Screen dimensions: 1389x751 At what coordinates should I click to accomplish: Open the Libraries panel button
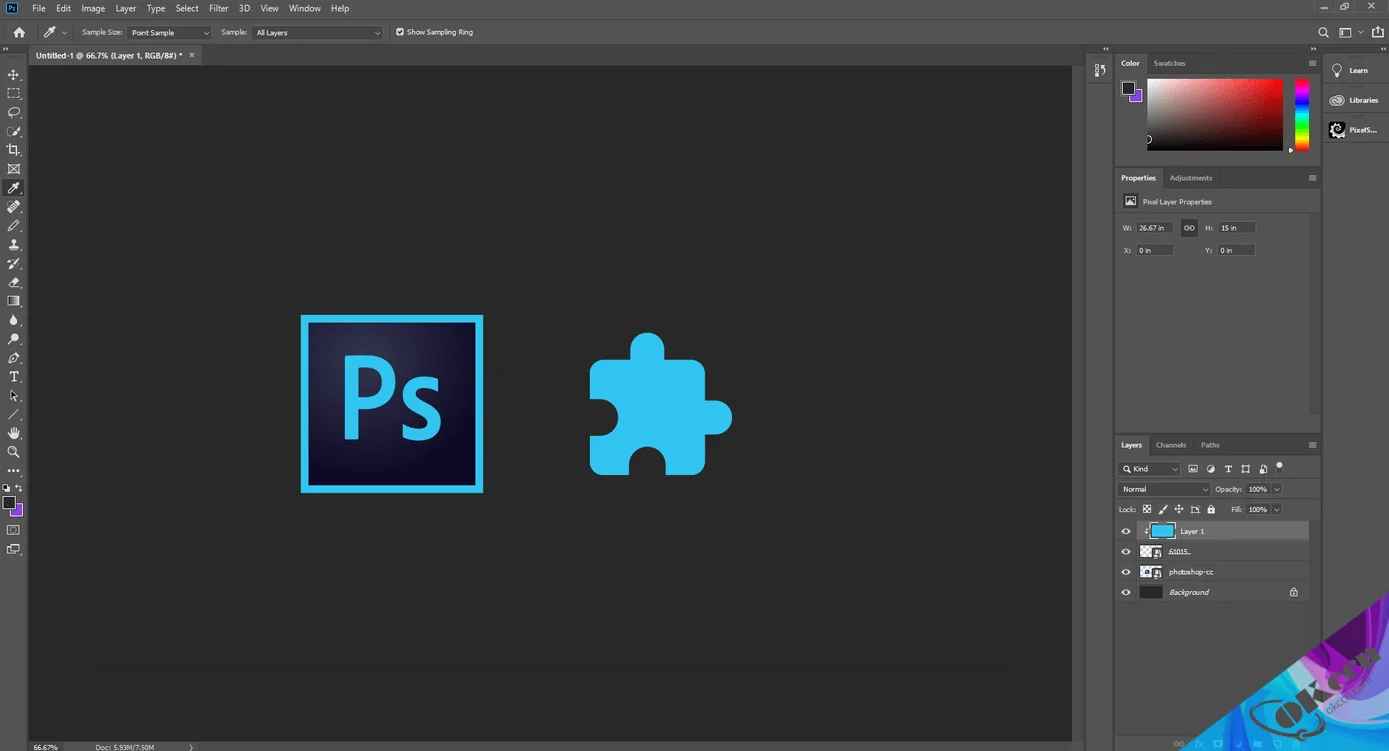click(x=1354, y=100)
